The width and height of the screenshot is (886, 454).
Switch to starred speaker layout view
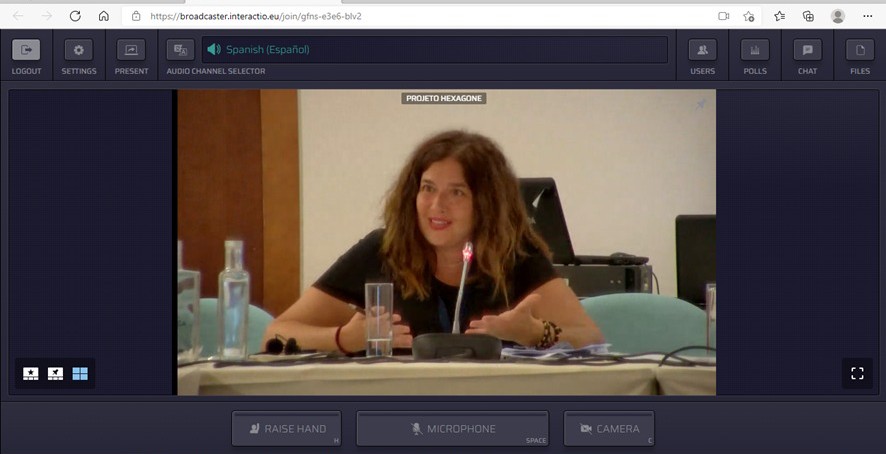pos(31,374)
